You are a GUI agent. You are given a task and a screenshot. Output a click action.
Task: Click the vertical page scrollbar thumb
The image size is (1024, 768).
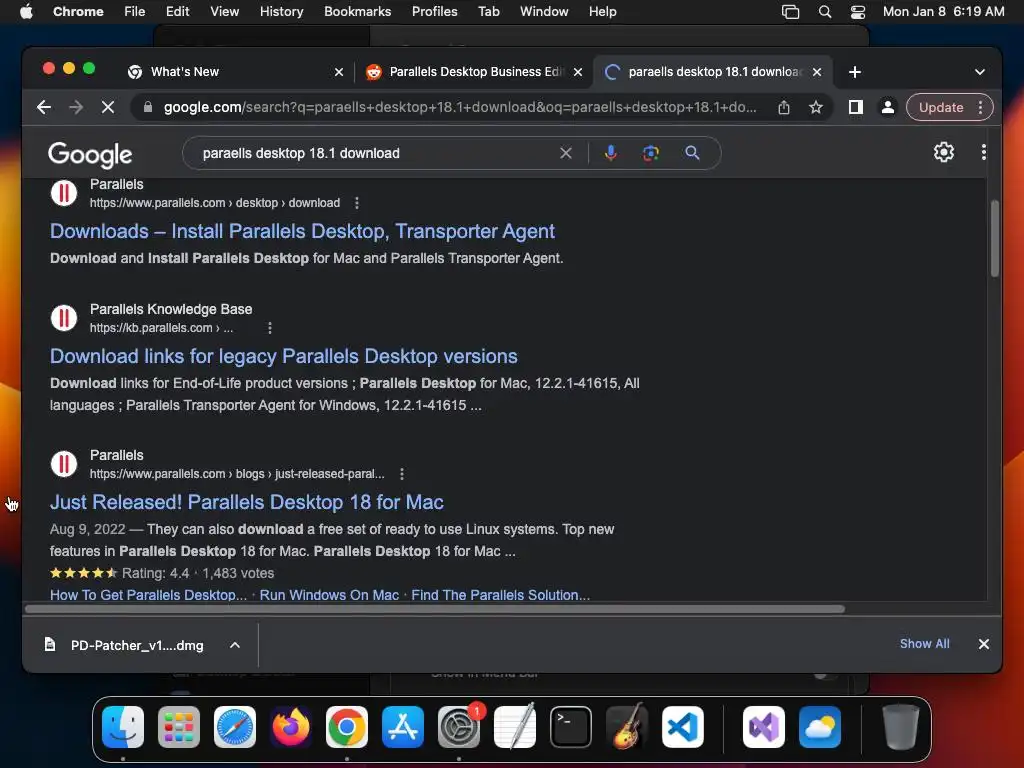(995, 238)
